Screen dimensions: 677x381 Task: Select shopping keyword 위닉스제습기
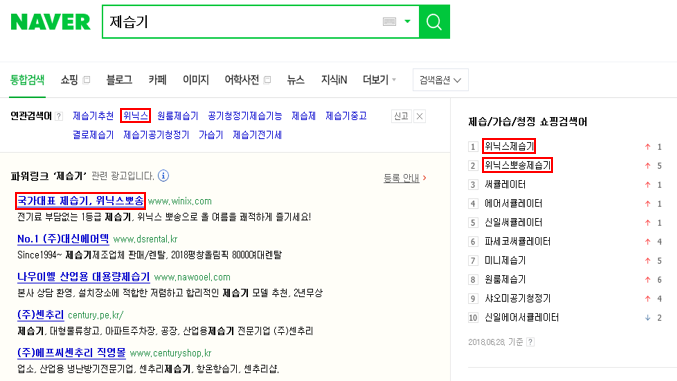[x=509, y=146]
